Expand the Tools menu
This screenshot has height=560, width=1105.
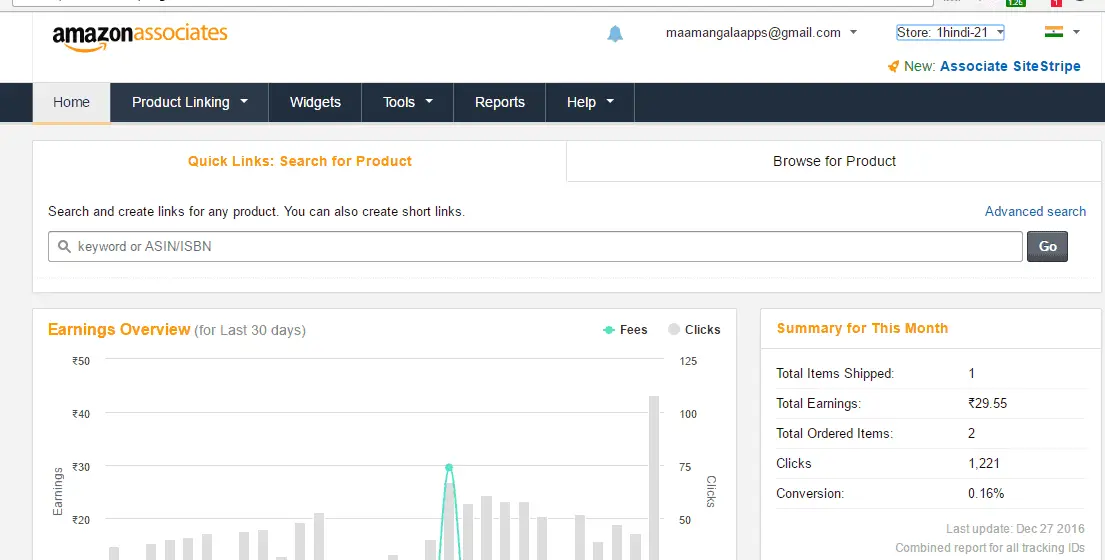407,102
